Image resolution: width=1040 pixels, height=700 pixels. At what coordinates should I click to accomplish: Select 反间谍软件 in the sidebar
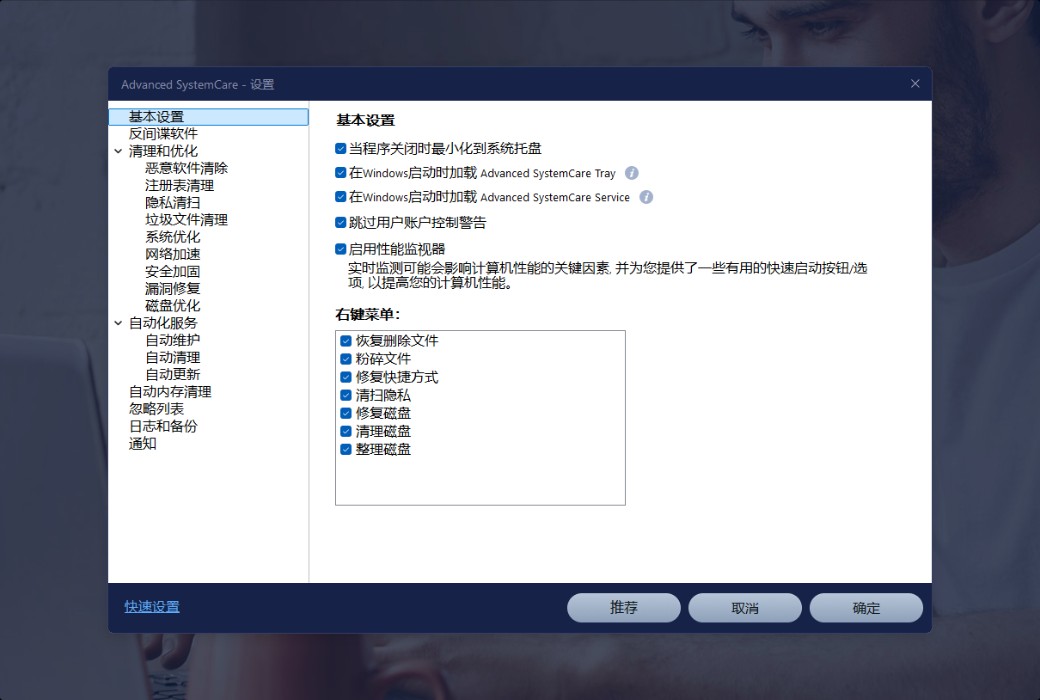[163, 134]
